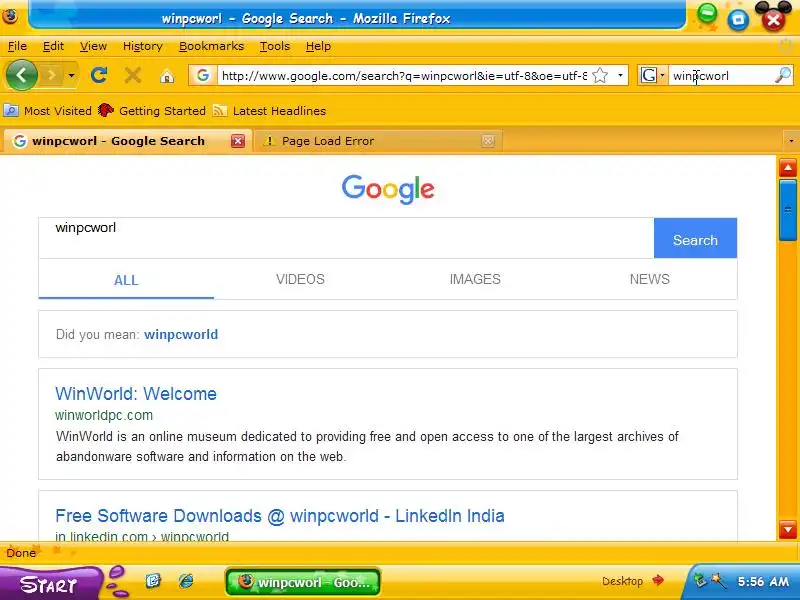The height and width of the screenshot is (600, 800).
Task: Click inside the toolbar search box
Action: [720, 76]
